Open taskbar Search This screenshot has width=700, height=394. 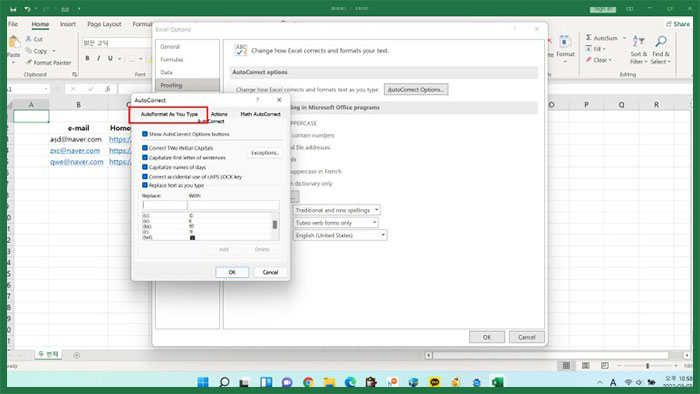pos(225,382)
